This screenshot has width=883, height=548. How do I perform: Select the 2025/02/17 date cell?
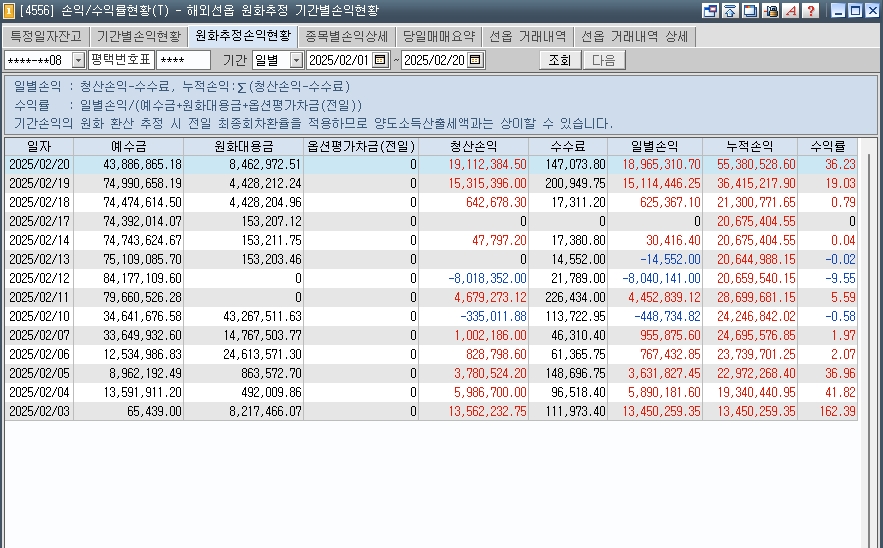(39, 221)
